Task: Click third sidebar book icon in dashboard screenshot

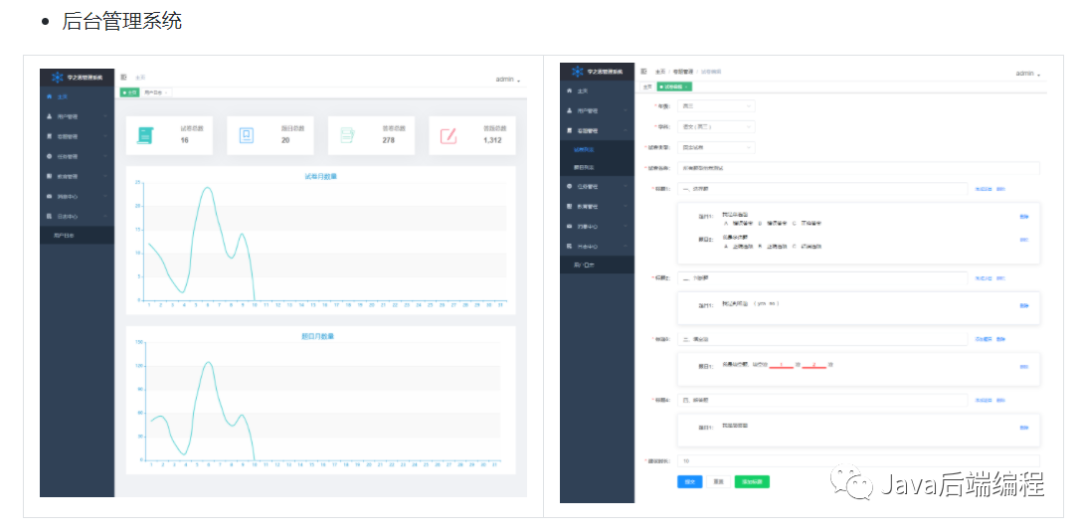Action: 50,136
